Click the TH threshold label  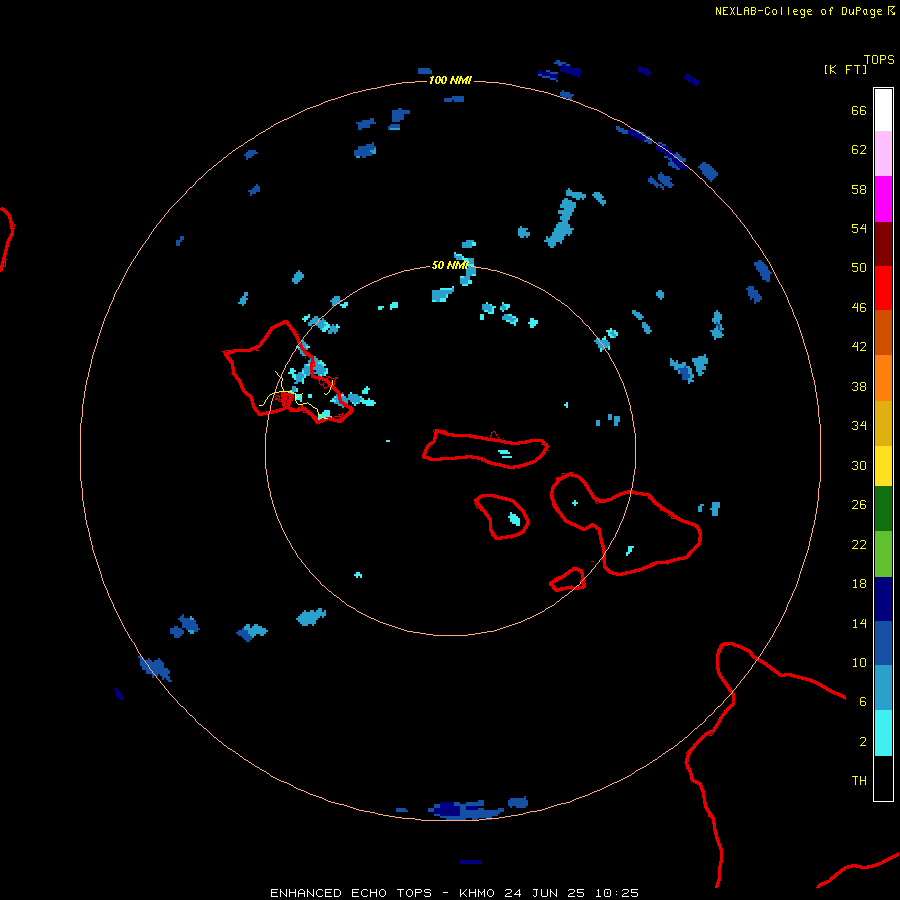coord(859,781)
